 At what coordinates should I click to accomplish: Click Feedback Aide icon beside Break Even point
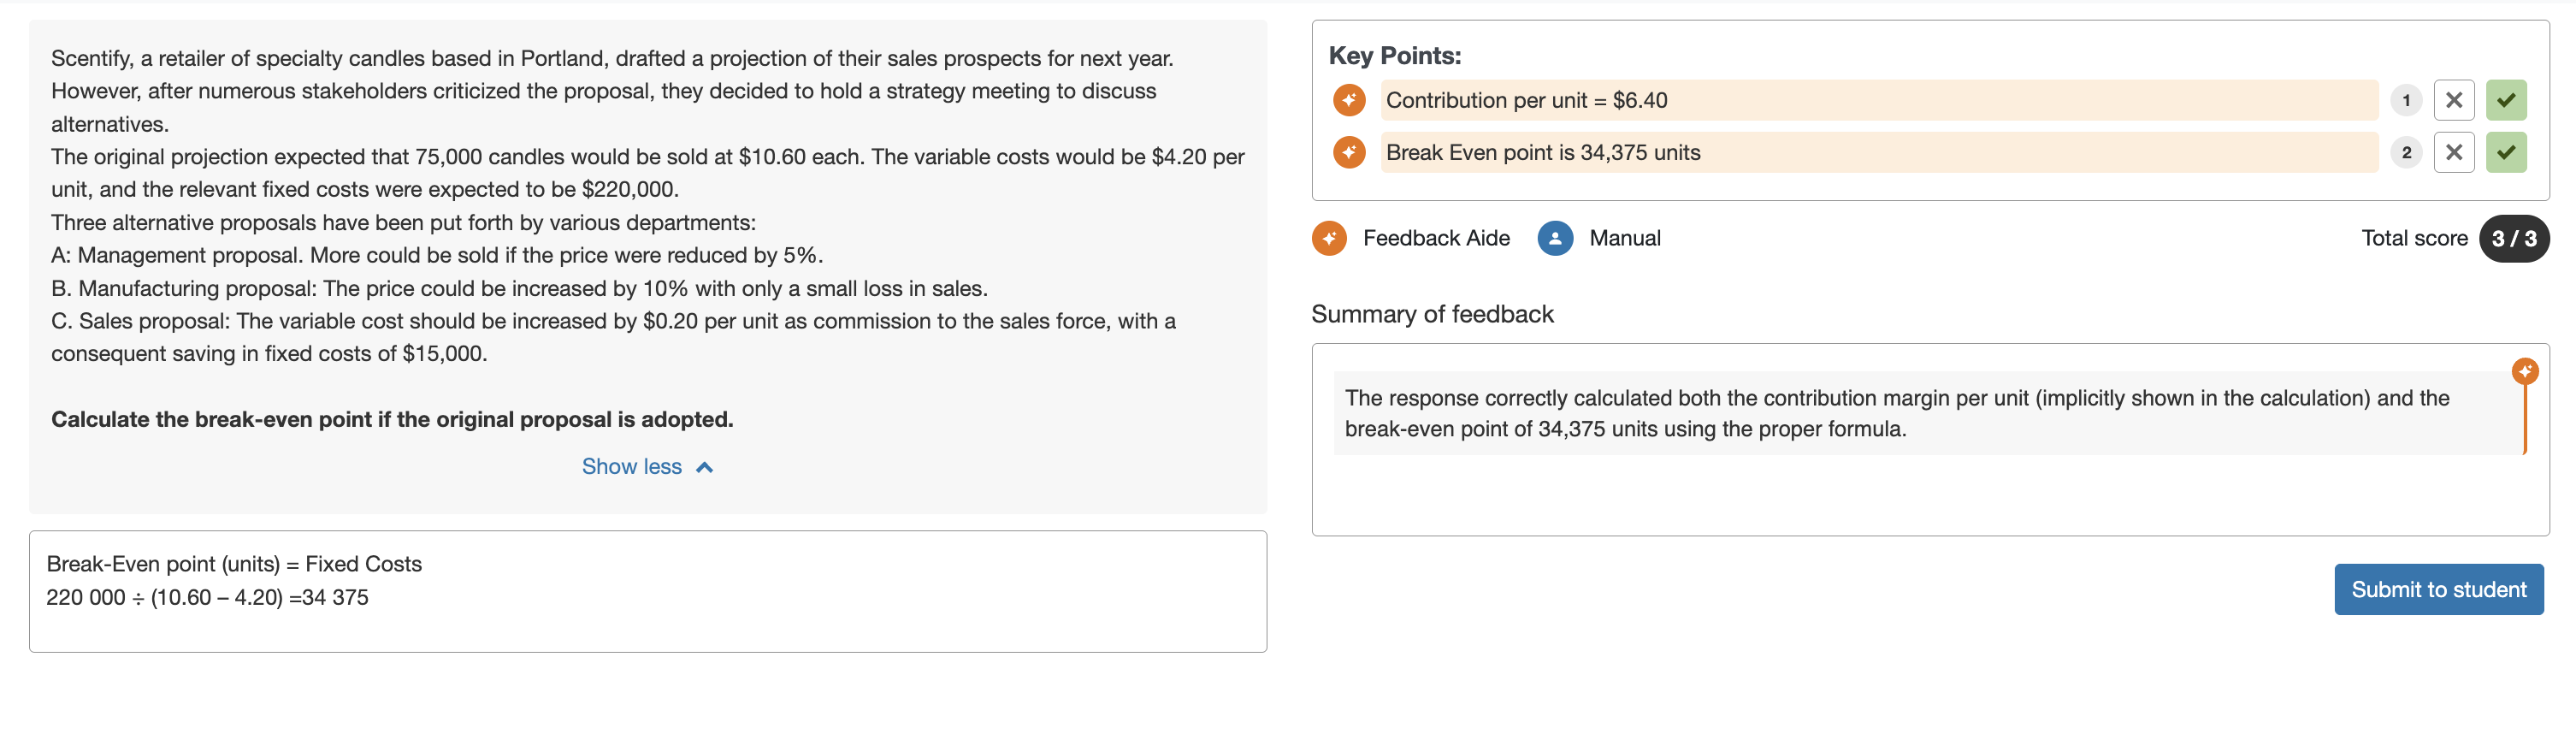(1349, 153)
